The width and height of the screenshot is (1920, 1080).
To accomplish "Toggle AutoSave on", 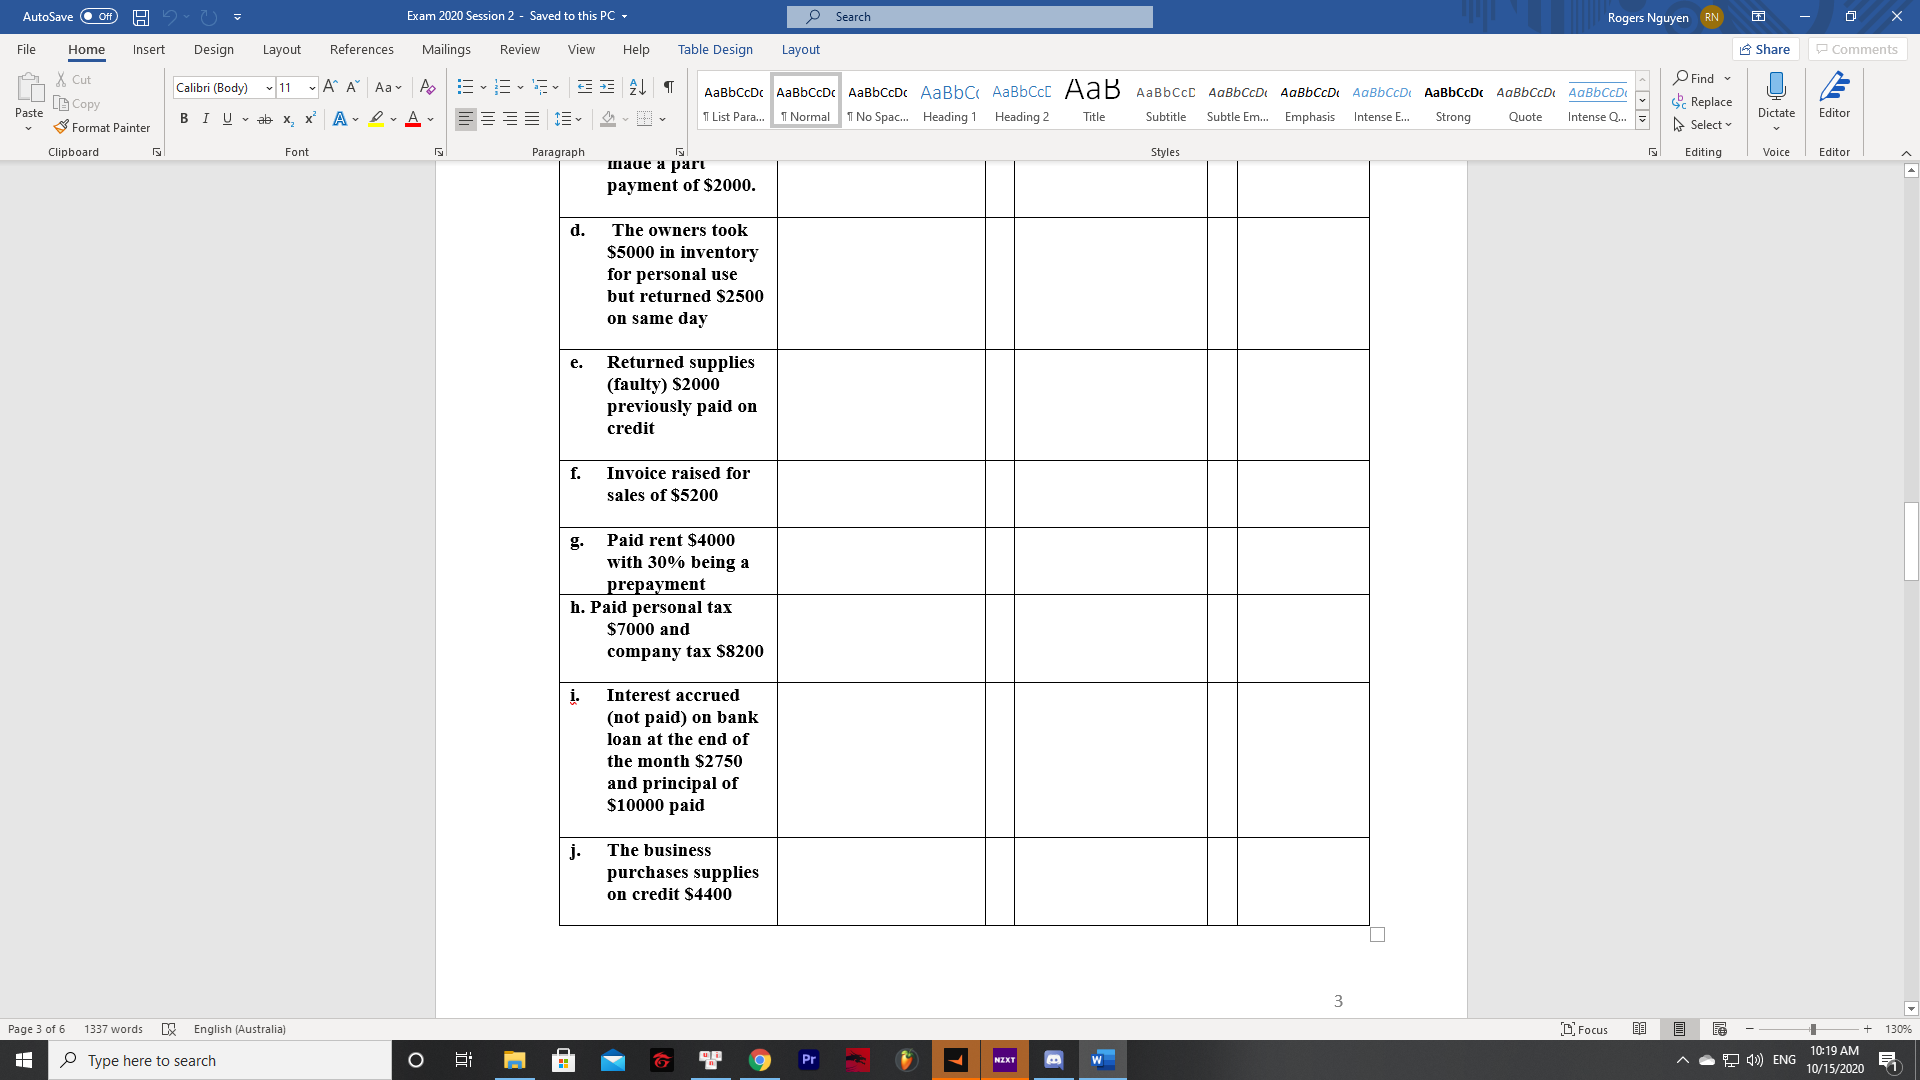I will coord(98,16).
